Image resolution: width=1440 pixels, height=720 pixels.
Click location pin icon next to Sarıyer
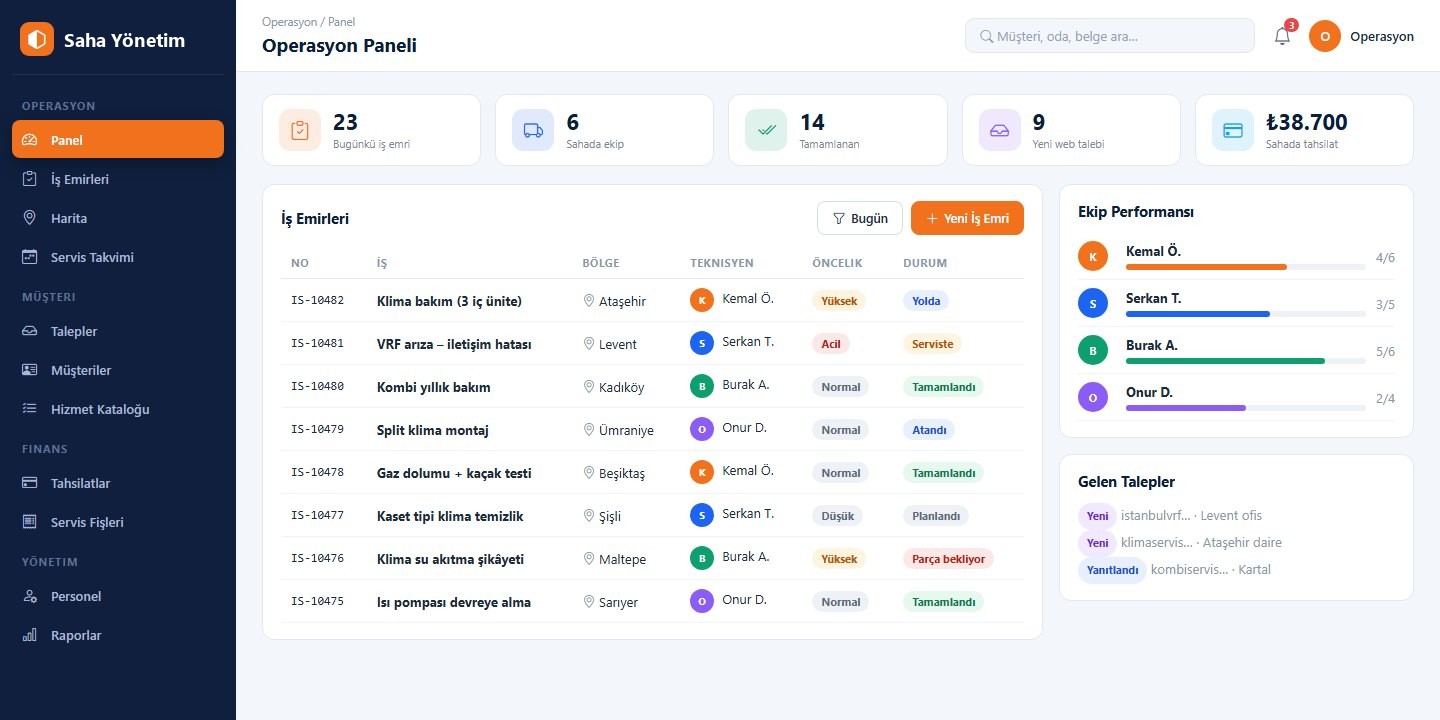coord(589,602)
